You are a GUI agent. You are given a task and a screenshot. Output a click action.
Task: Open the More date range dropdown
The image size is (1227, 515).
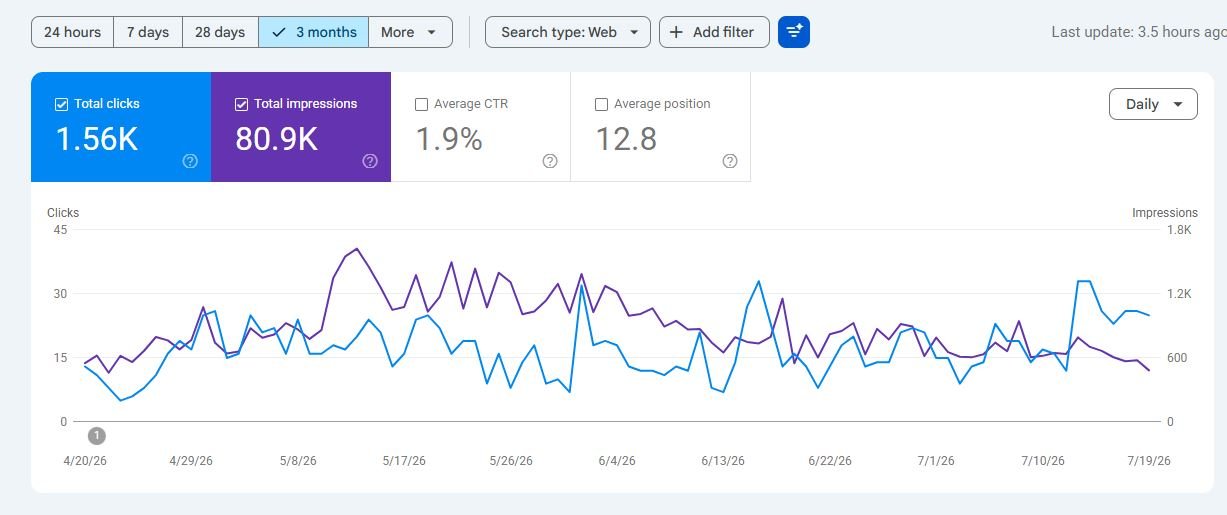pyautogui.click(x=410, y=32)
